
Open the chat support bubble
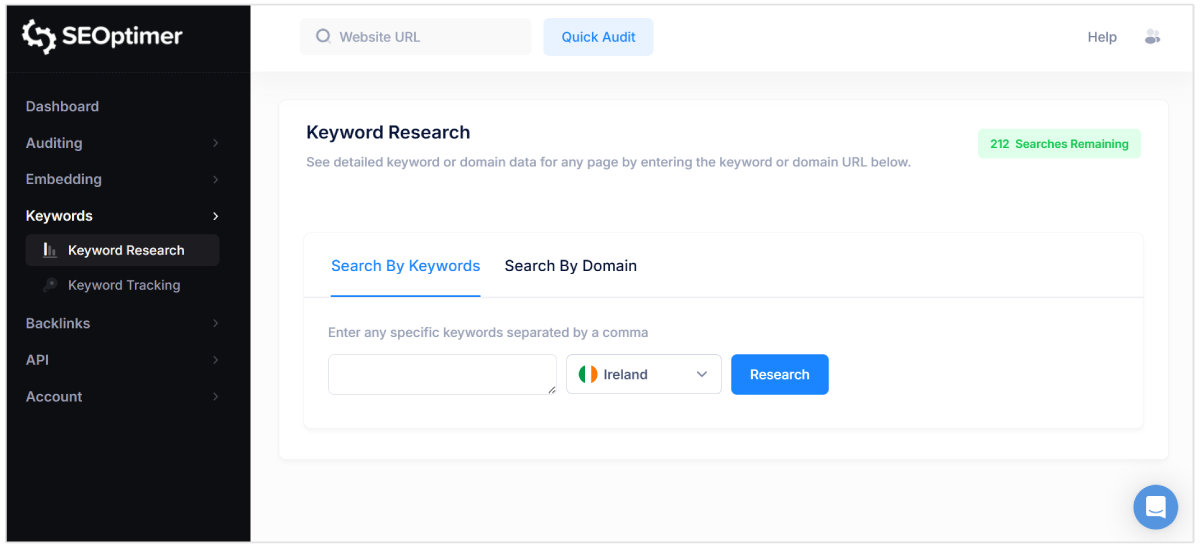pos(1155,507)
